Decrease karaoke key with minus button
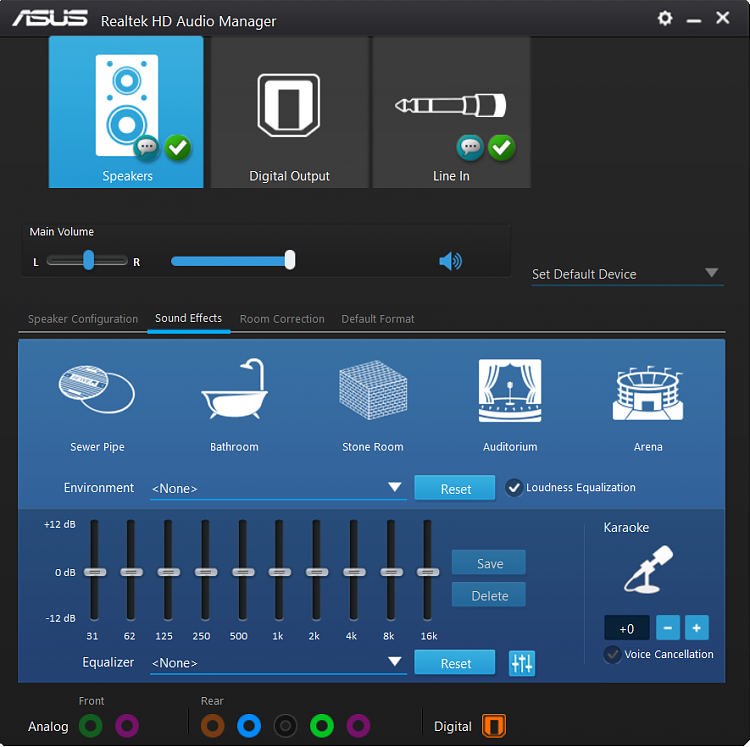Image resolution: width=750 pixels, height=747 pixels. coord(668,628)
